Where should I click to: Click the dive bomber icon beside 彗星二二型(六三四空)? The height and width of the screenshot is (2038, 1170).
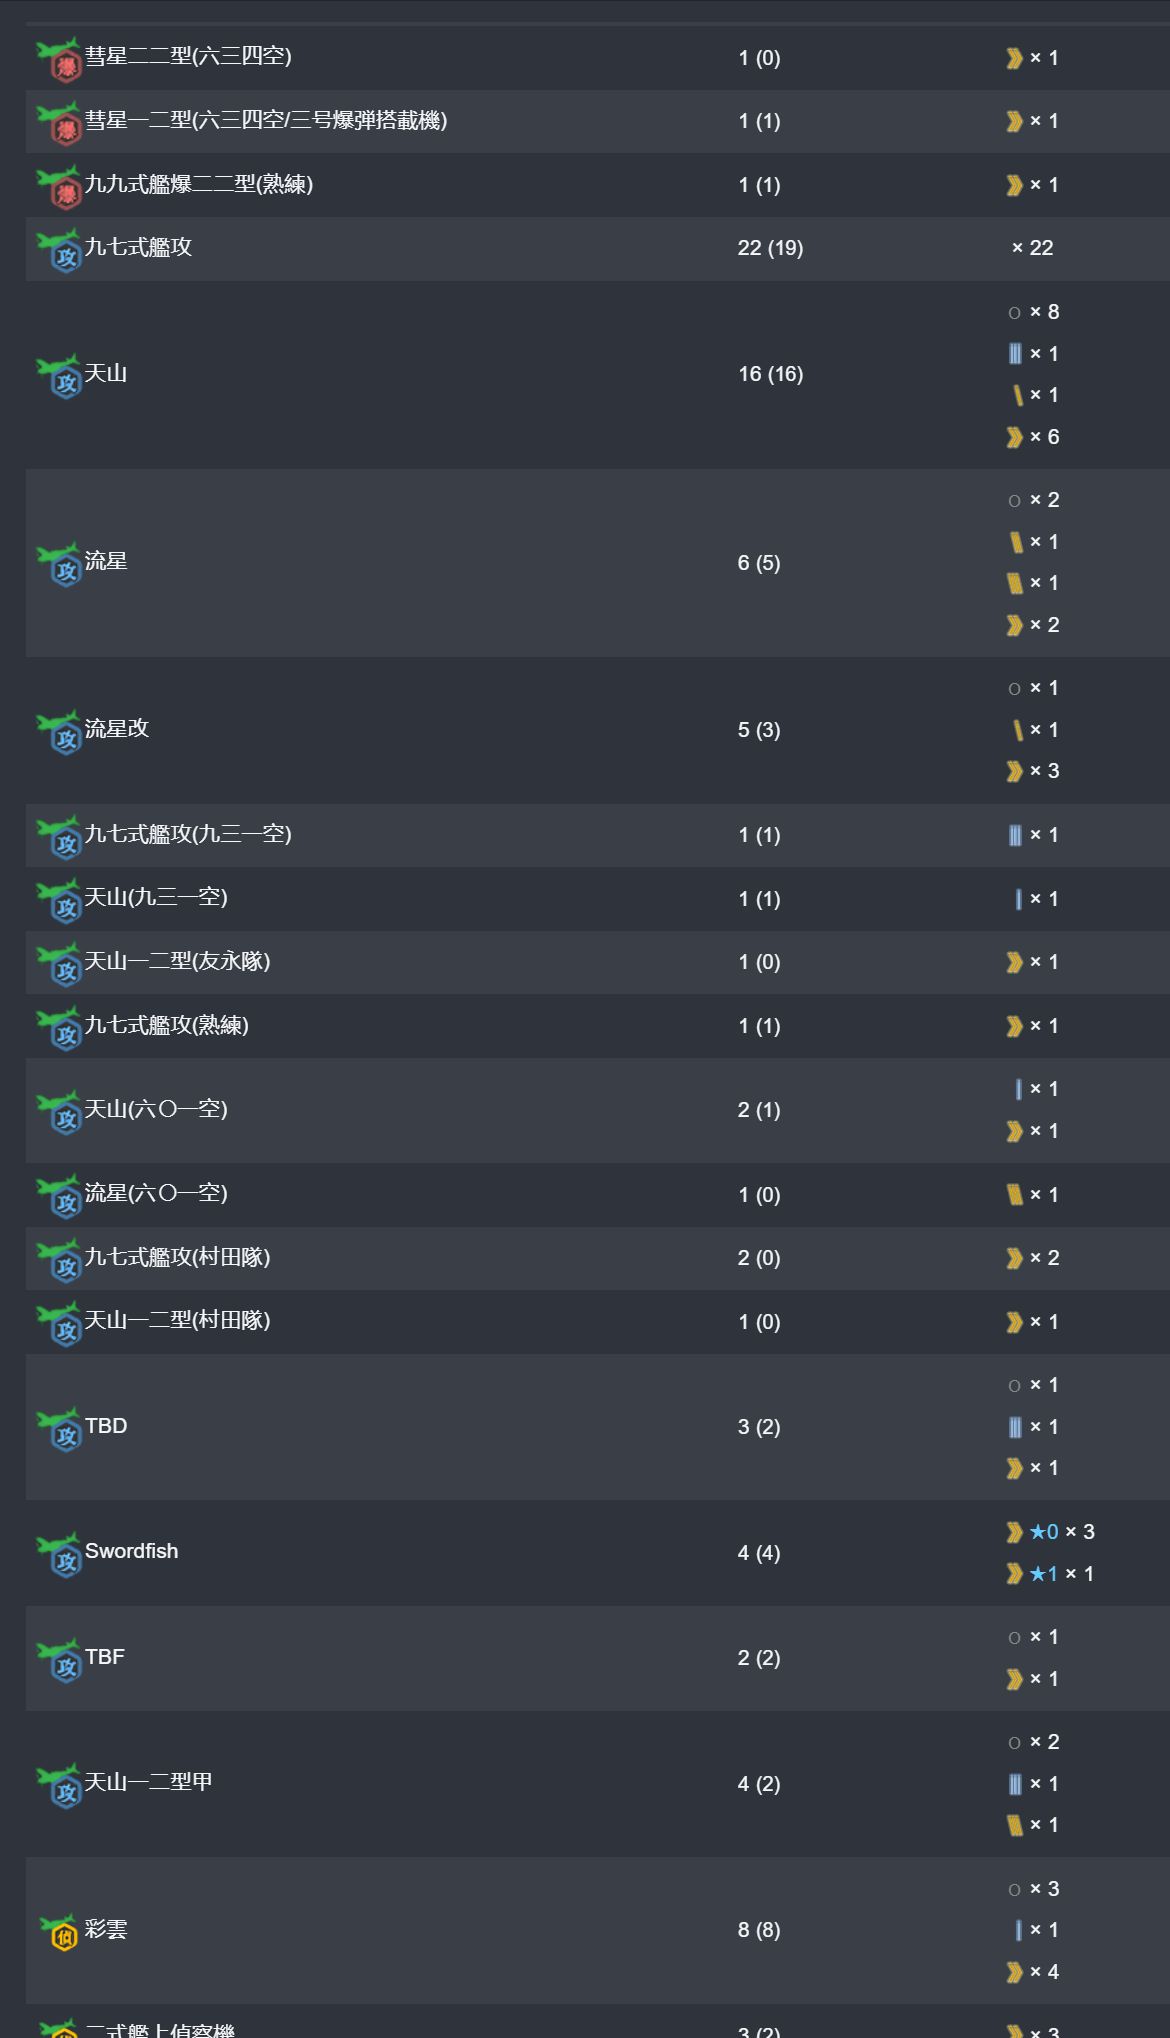pos(58,60)
